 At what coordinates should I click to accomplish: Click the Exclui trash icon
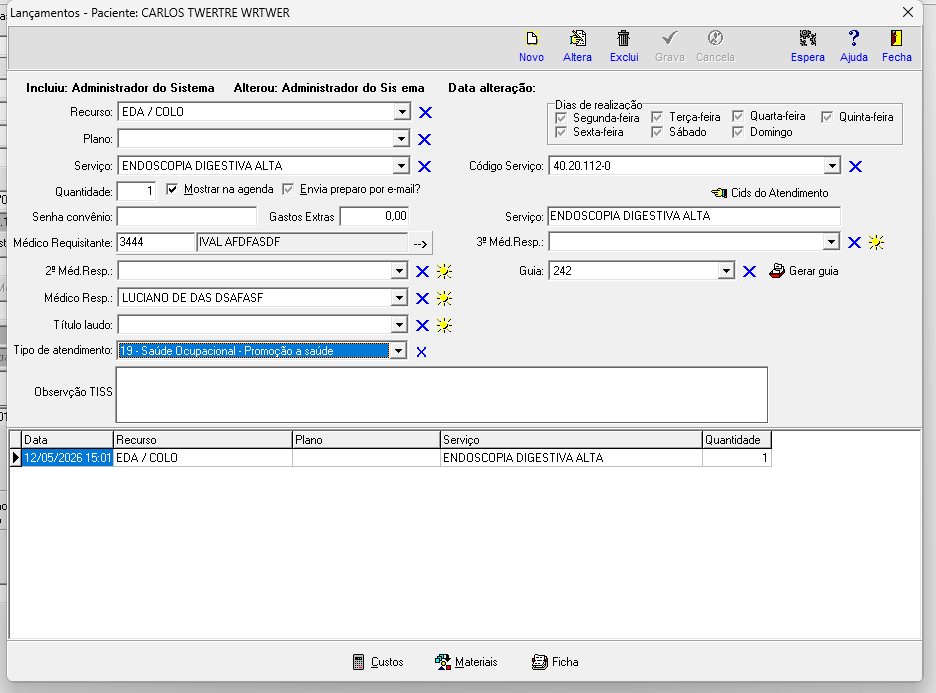coord(623,39)
